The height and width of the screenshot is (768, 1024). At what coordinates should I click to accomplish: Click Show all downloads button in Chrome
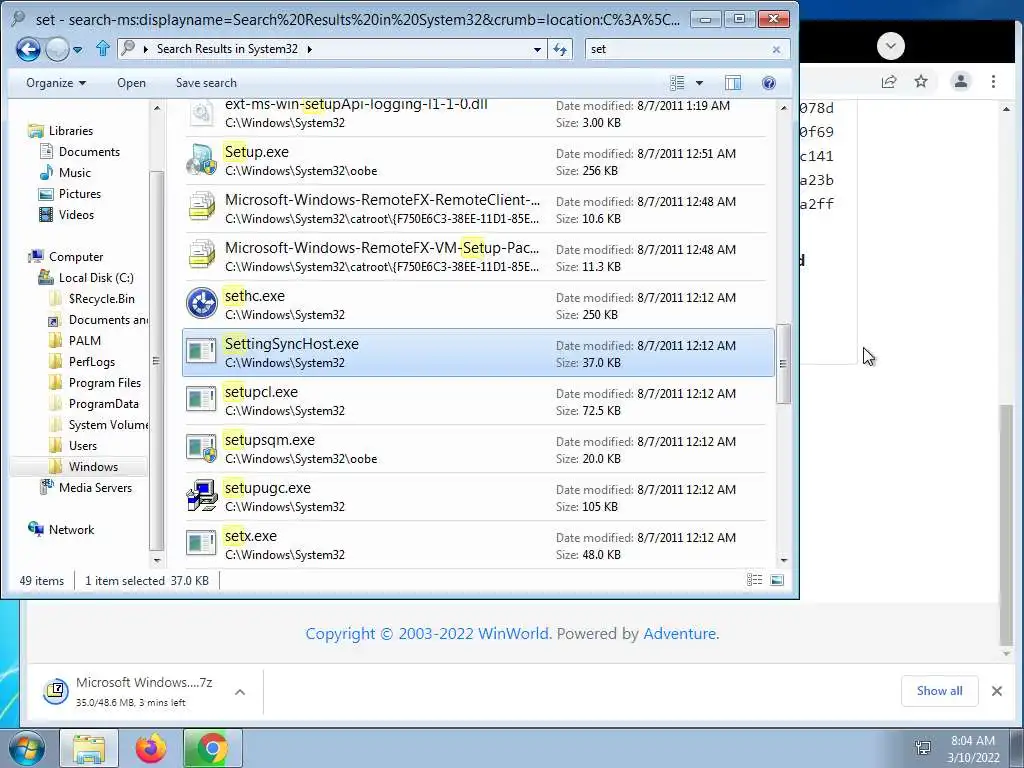[939, 691]
